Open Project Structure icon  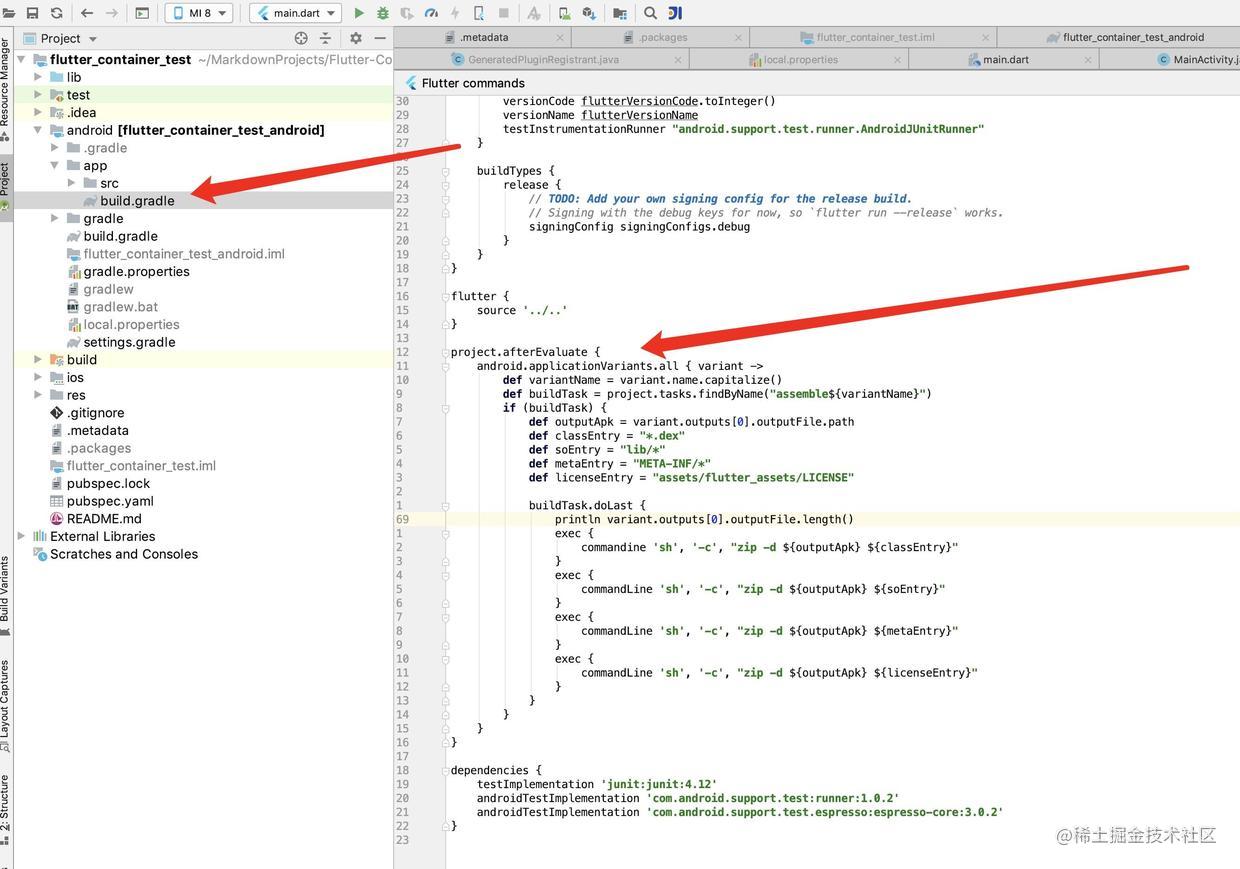(x=620, y=13)
